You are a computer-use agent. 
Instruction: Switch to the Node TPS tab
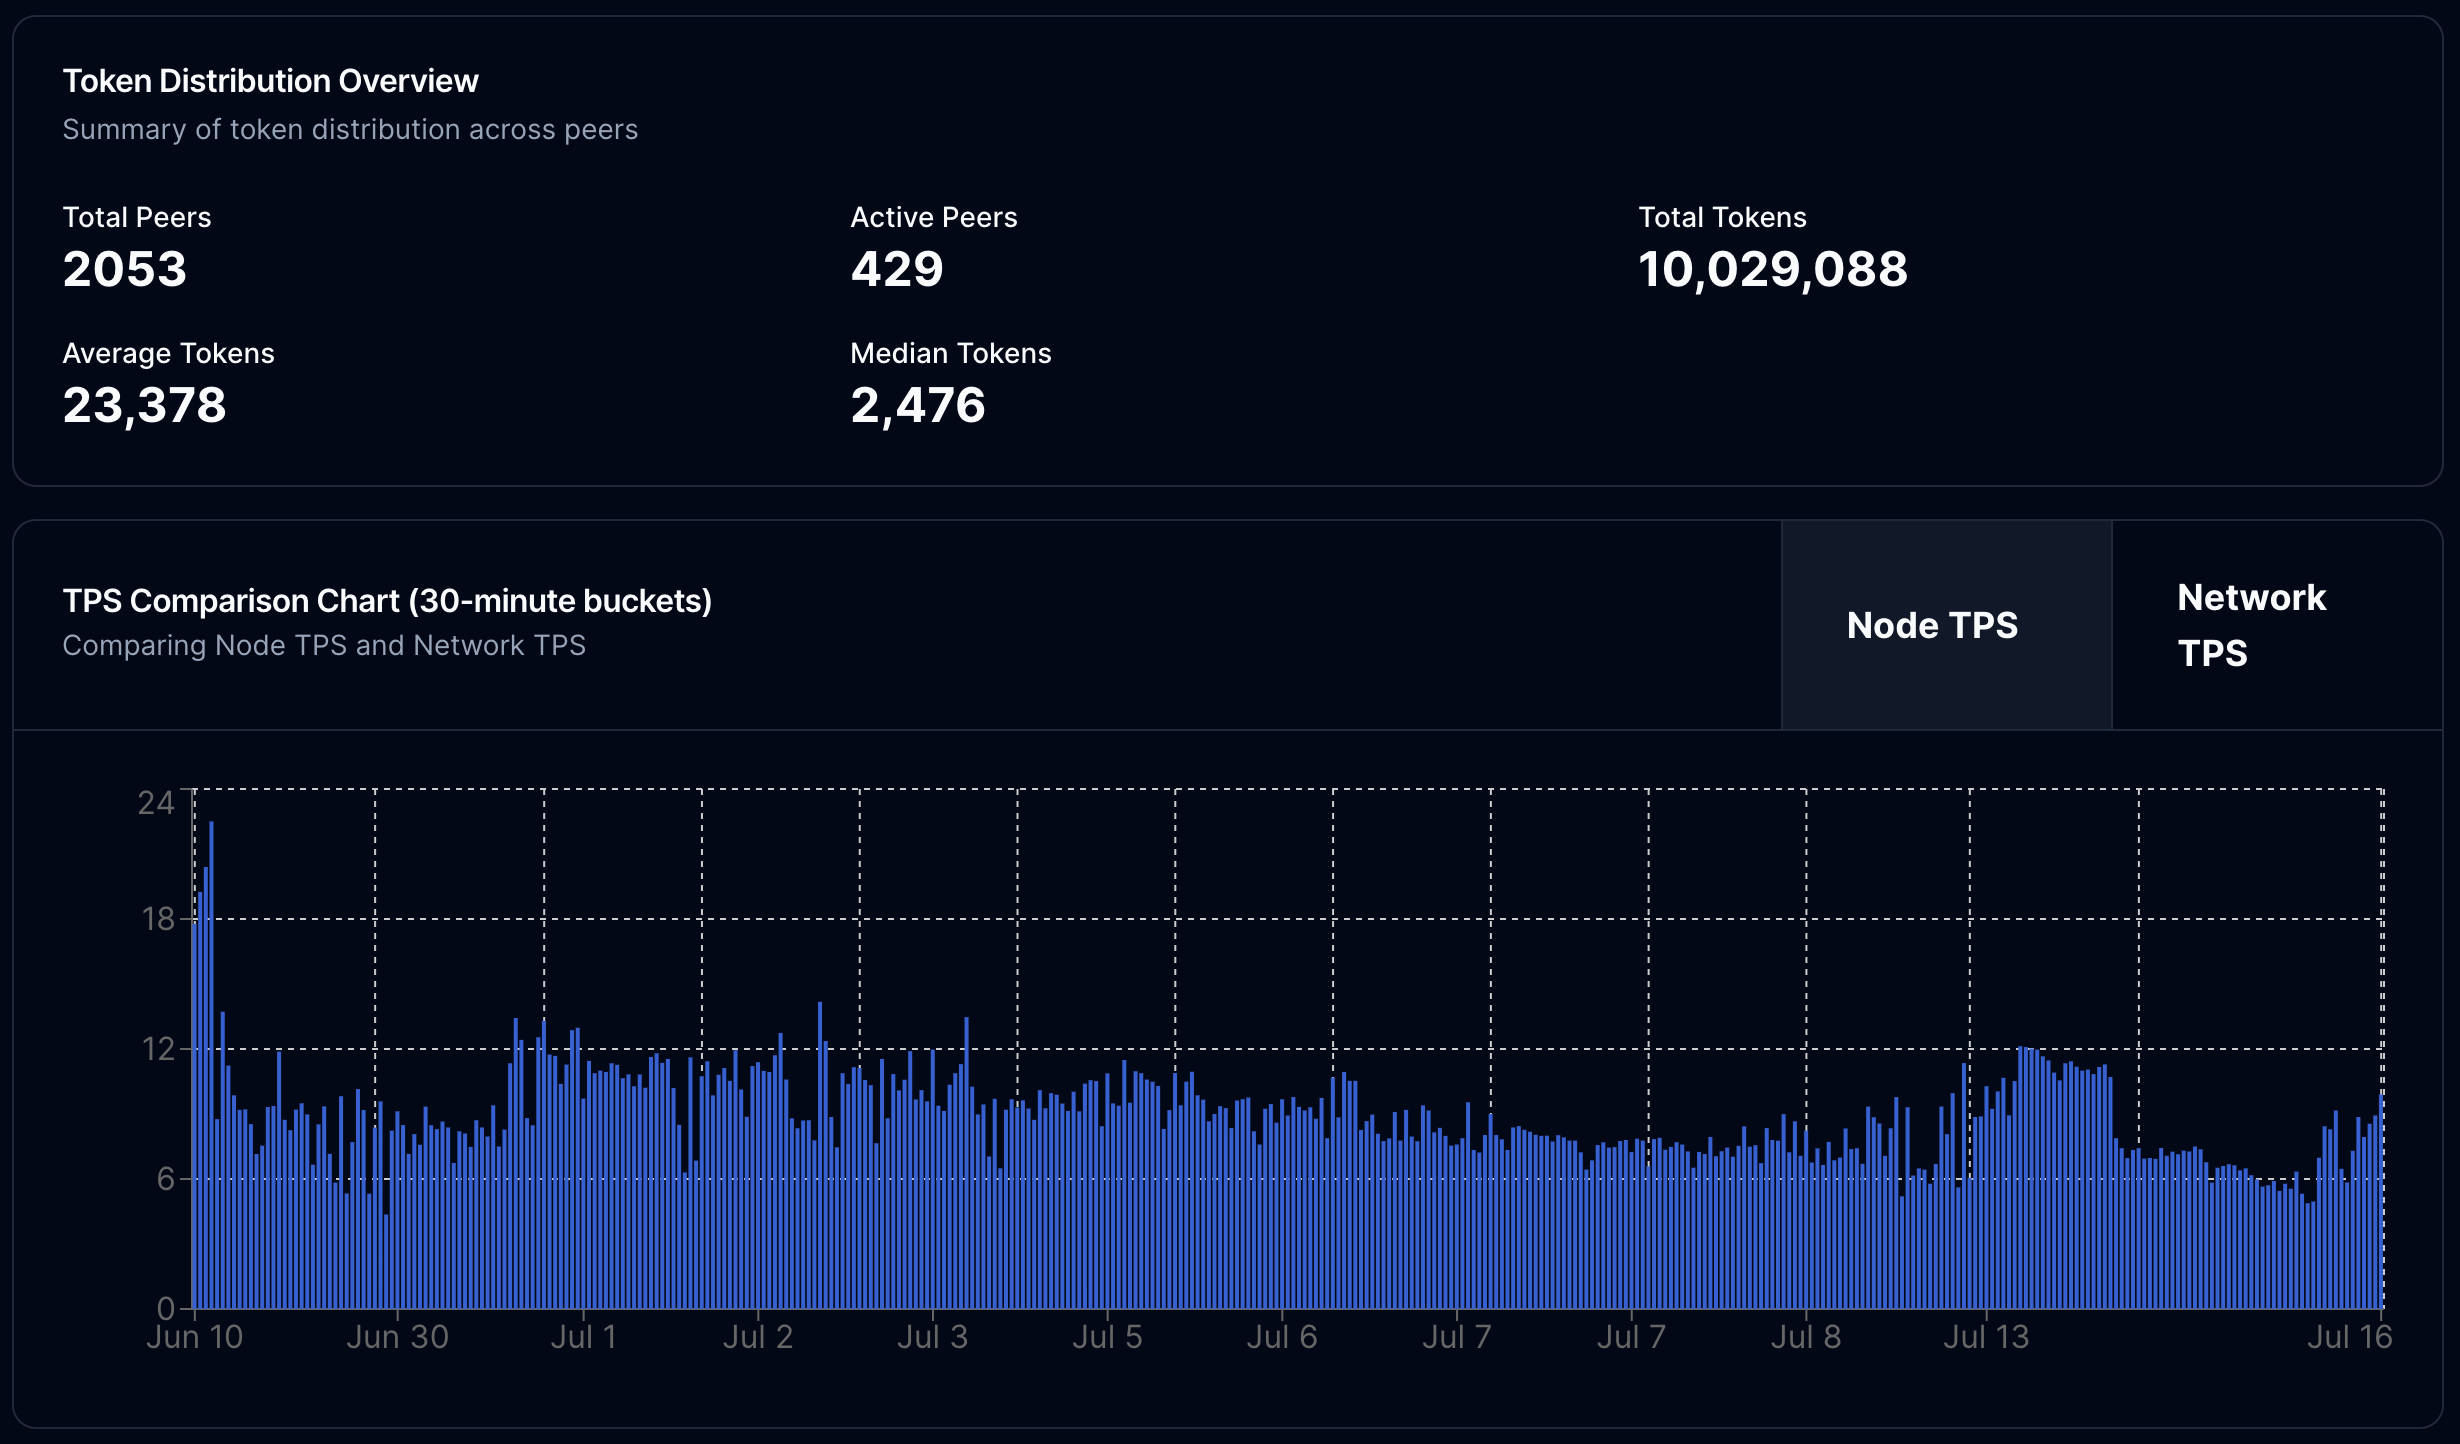pyautogui.click(x=1946, y=625)
